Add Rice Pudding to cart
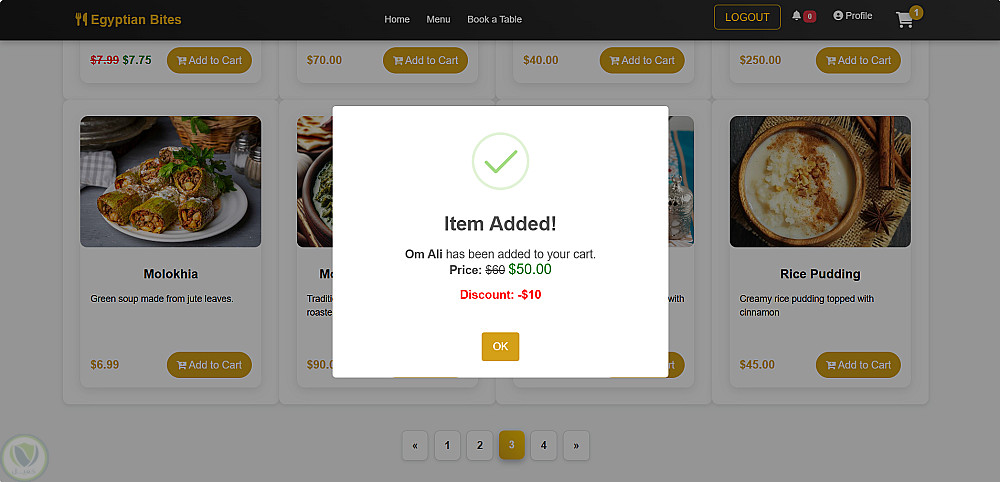The image size is (1000, 482). click(x=858, y=365)
